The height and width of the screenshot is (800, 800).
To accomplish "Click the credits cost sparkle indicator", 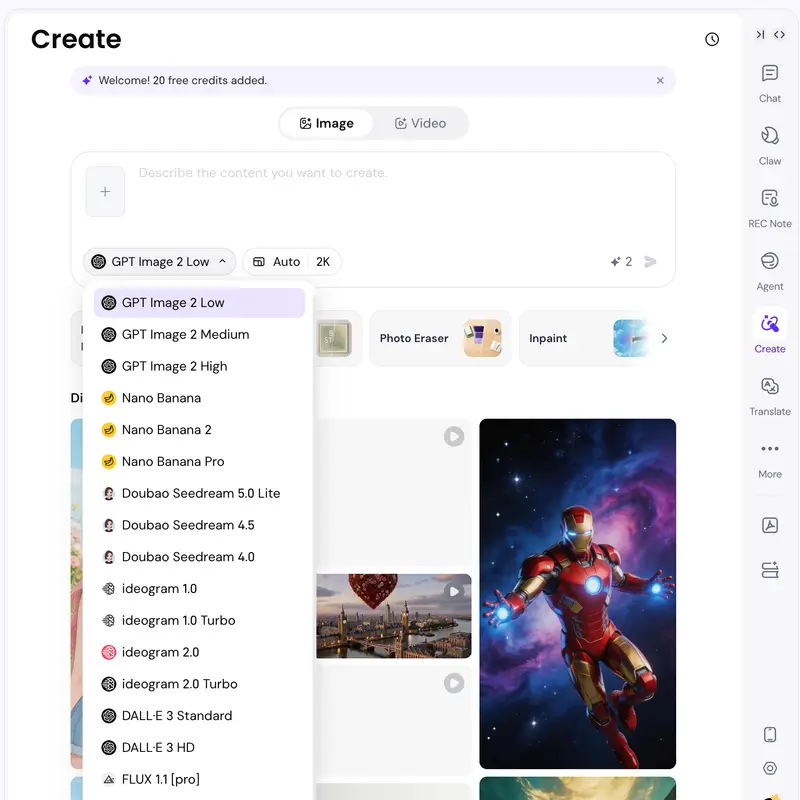I will [621, 262].
